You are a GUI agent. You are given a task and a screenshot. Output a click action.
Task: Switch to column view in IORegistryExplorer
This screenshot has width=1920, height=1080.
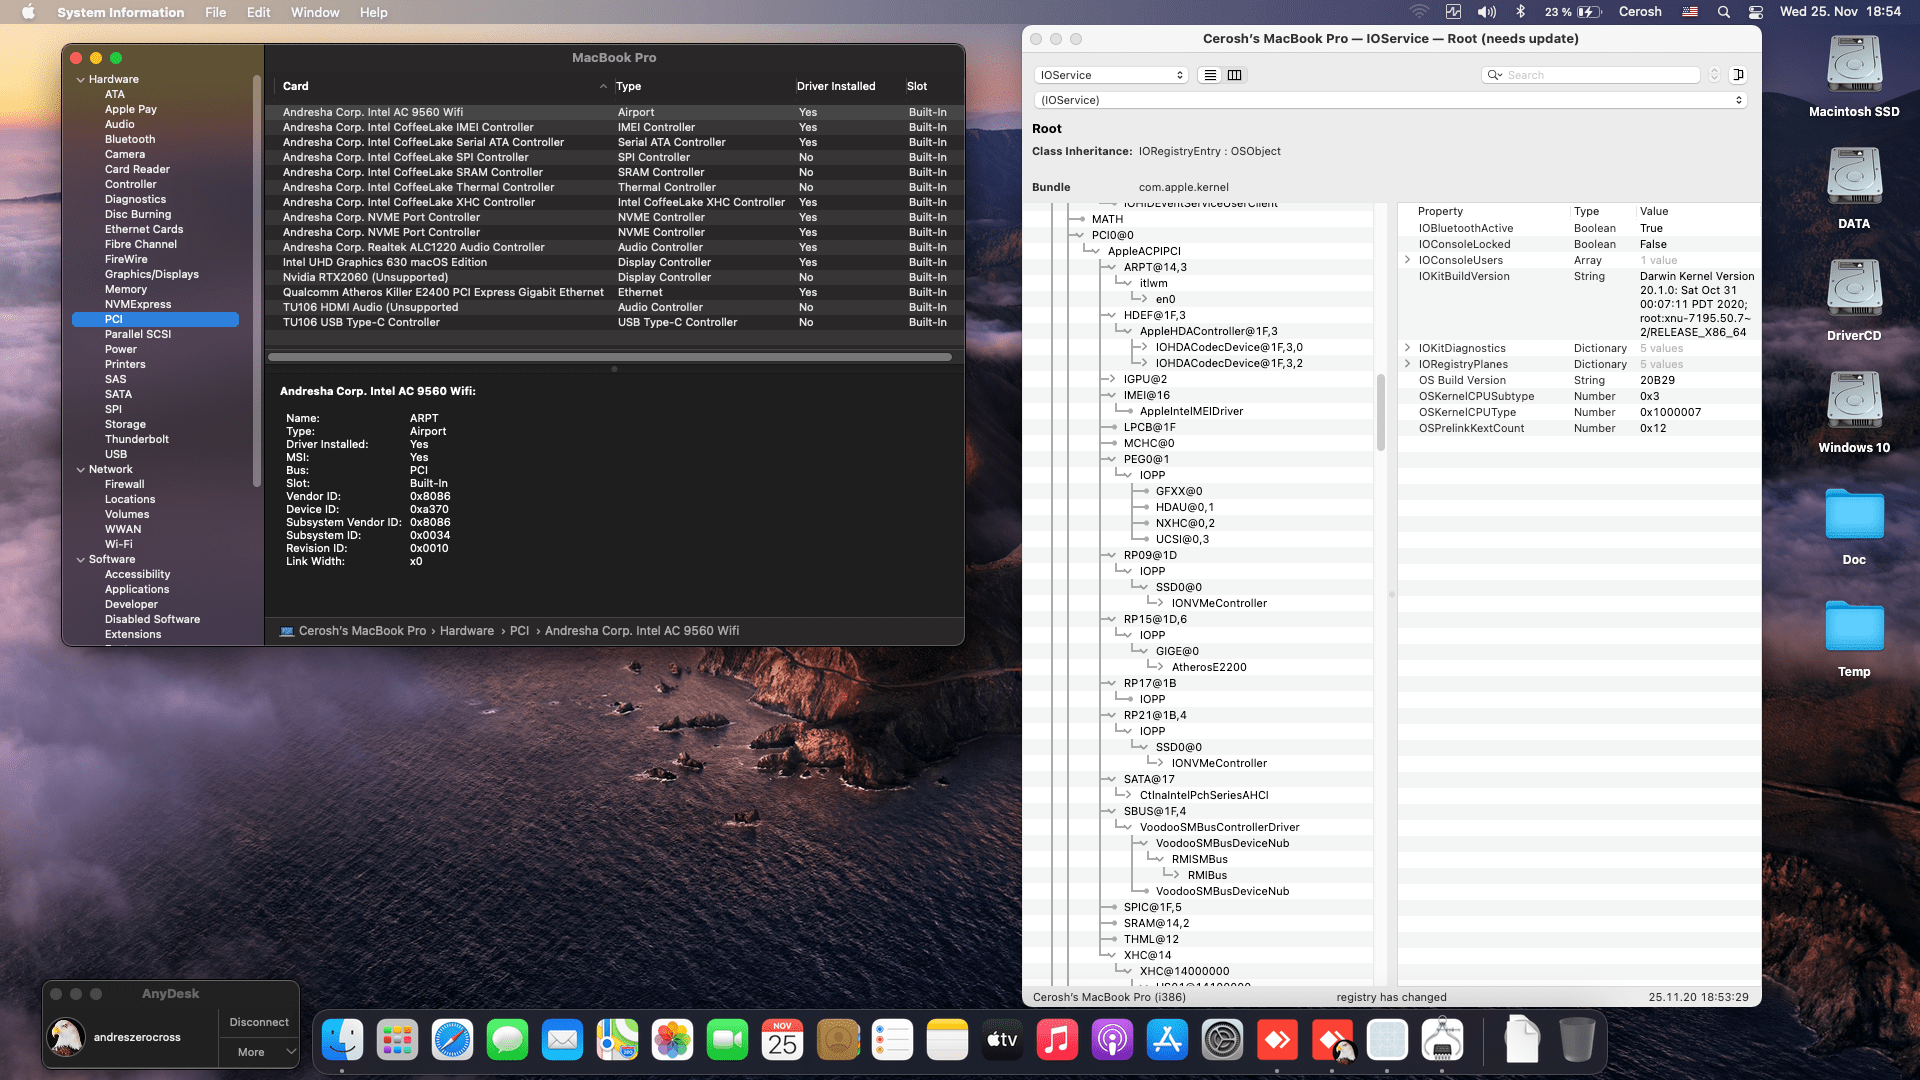click(x=1234, y=75)
